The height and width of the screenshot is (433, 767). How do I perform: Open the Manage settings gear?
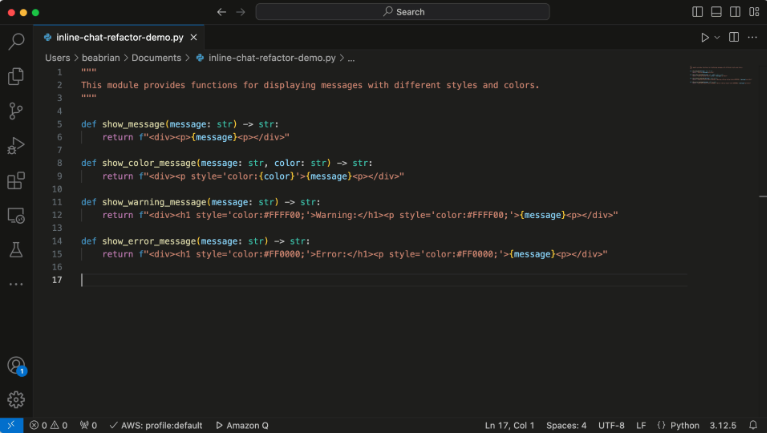(16, 400)
